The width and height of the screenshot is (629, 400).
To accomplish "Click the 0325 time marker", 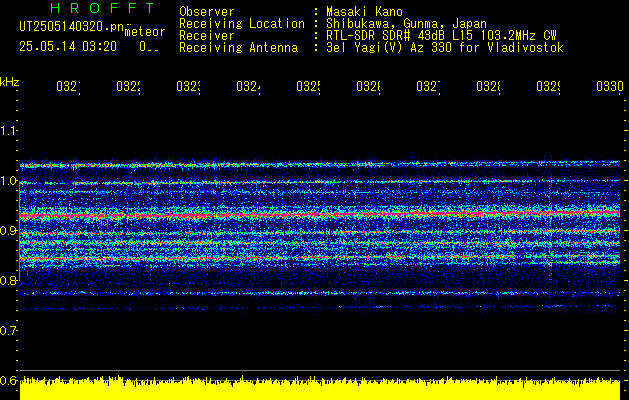I will click(x=309, y=87).
